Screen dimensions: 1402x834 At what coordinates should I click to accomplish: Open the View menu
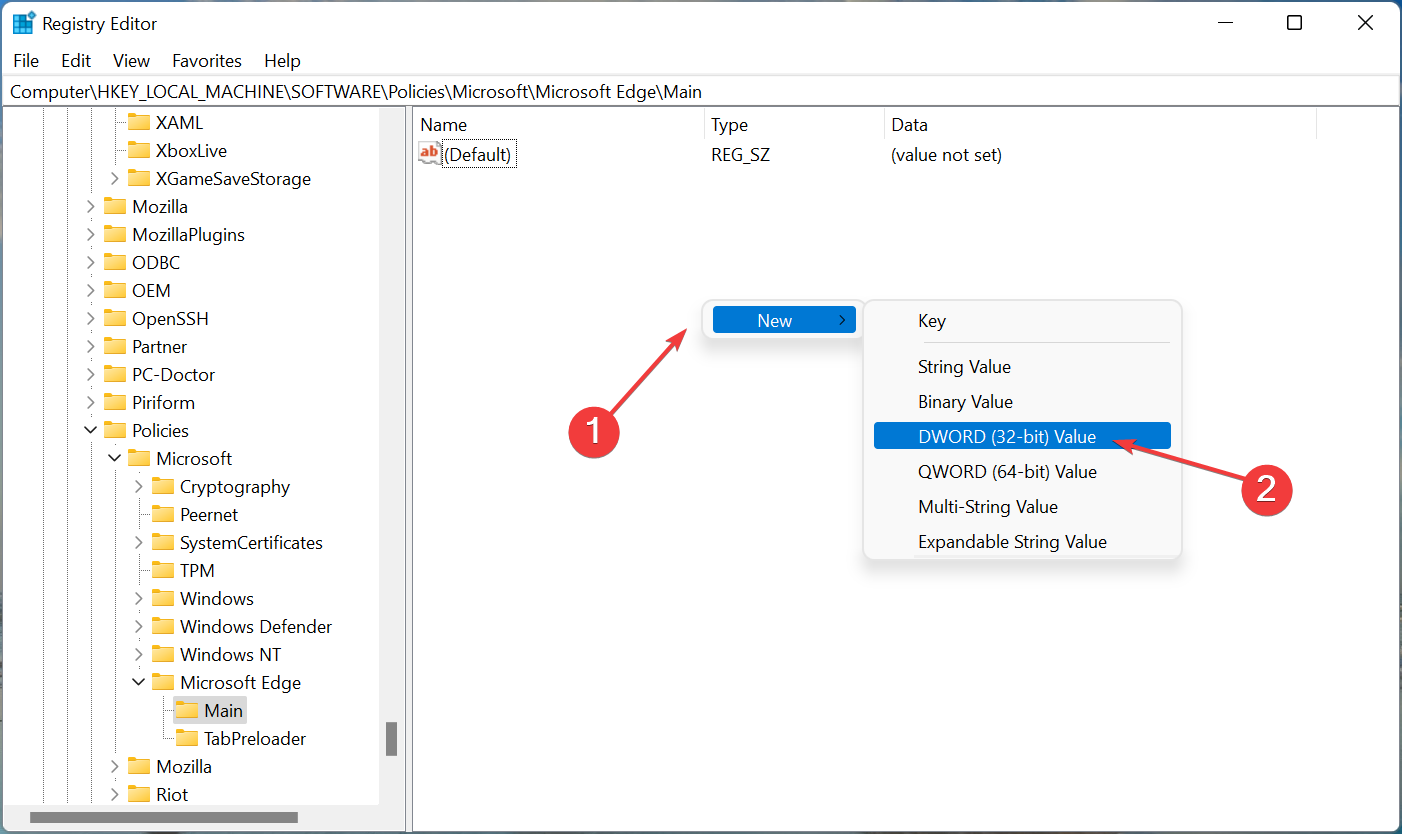(x=131, y=60)
